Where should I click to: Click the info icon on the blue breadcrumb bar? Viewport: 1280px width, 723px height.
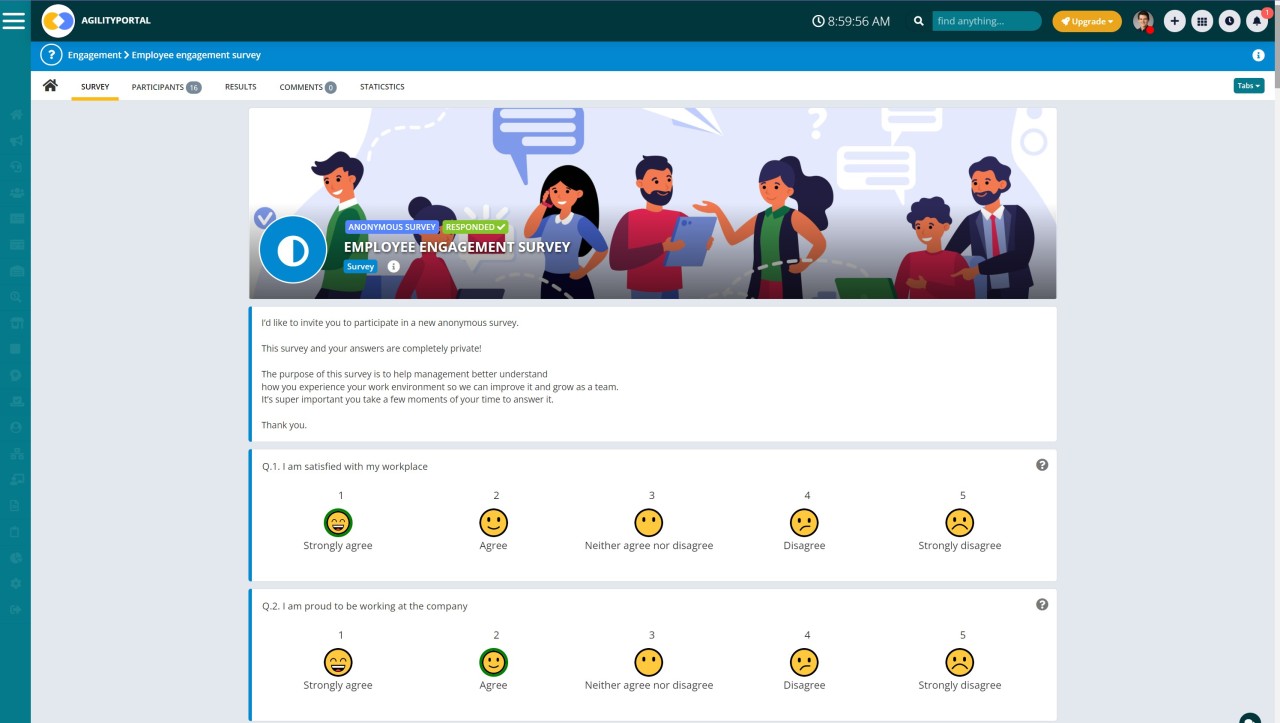click(1258, 55)
